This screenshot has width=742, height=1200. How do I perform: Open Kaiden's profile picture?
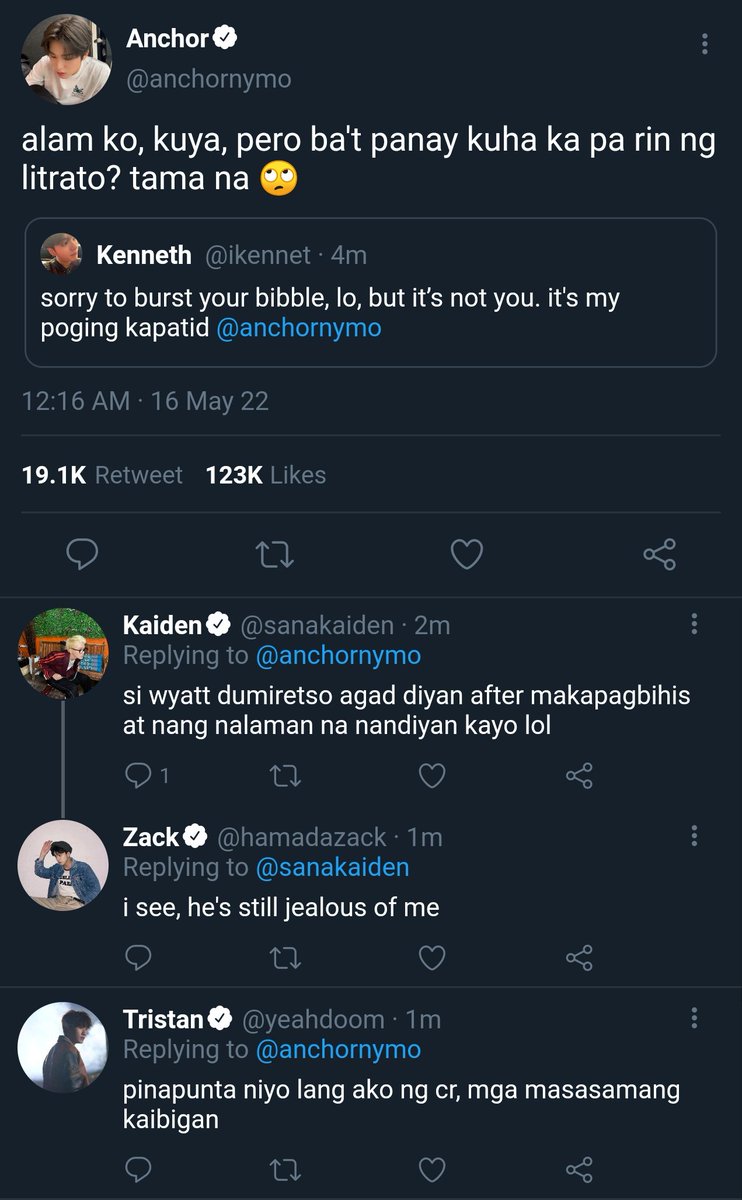[62, 653]
